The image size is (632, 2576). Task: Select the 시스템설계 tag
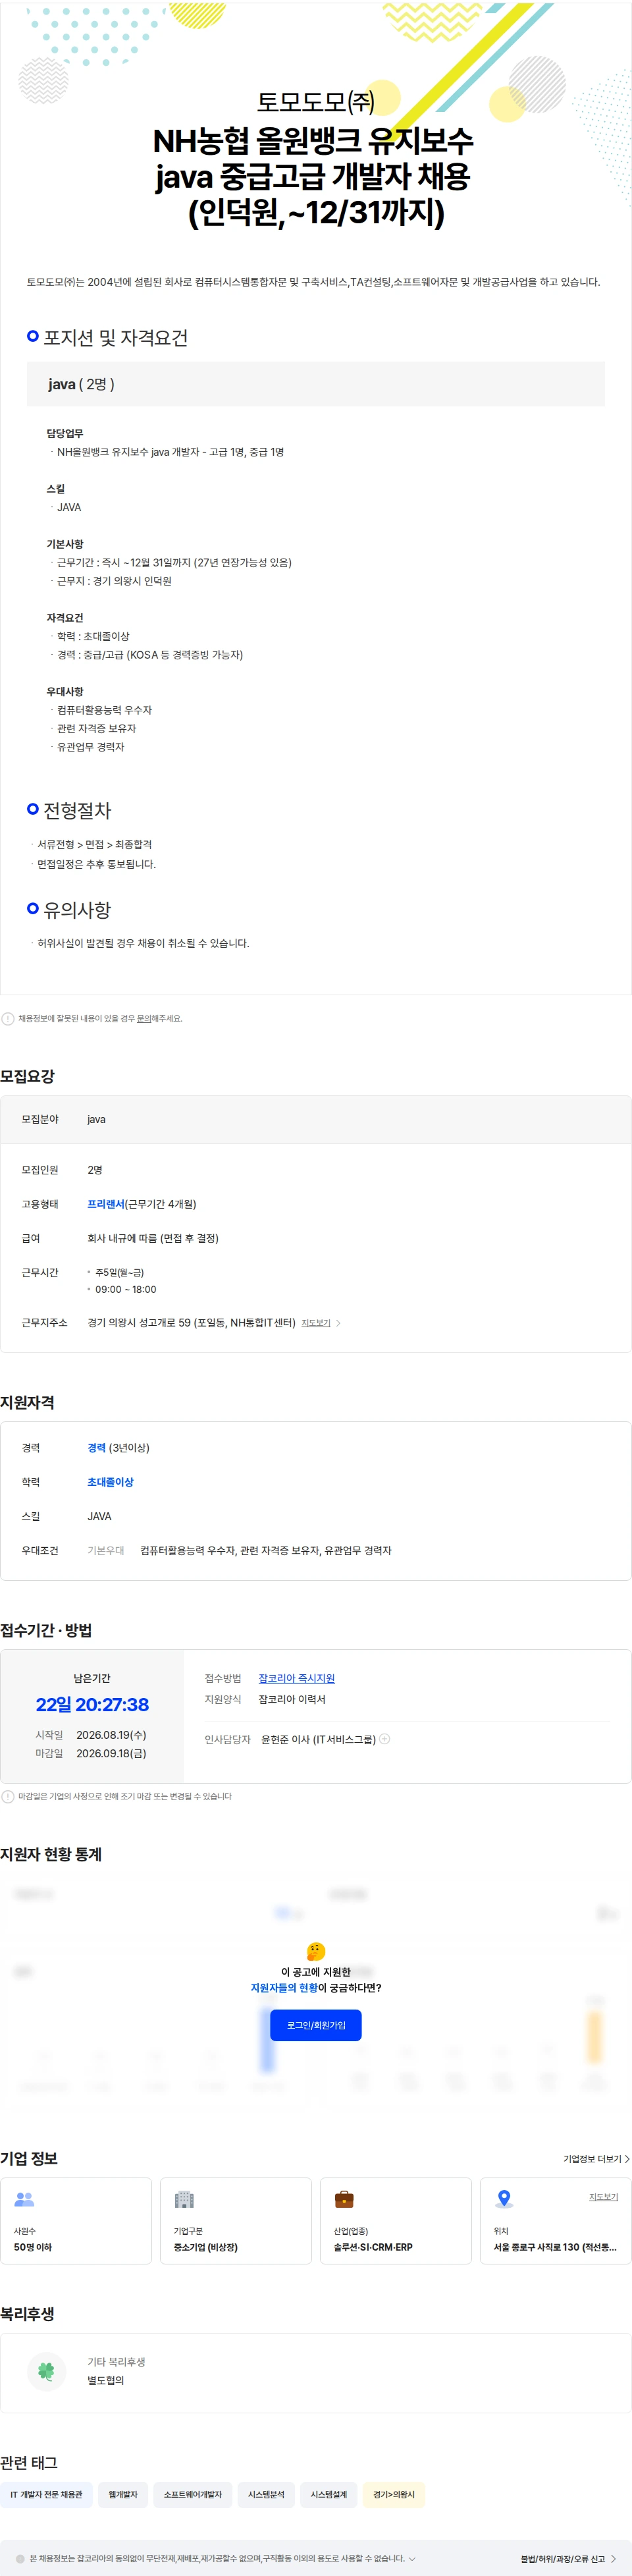click(x=329, y=2495)
